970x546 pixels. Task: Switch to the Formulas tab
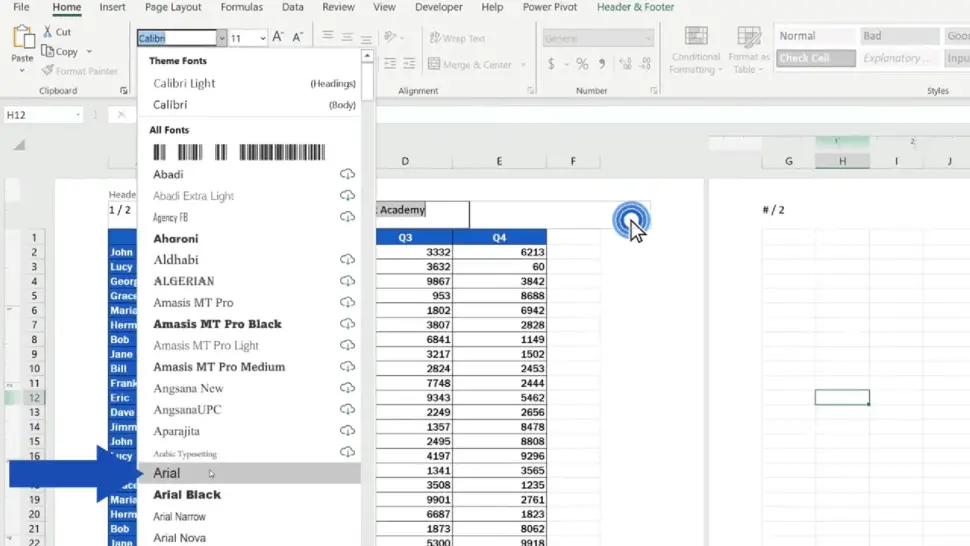pos(241,7)
